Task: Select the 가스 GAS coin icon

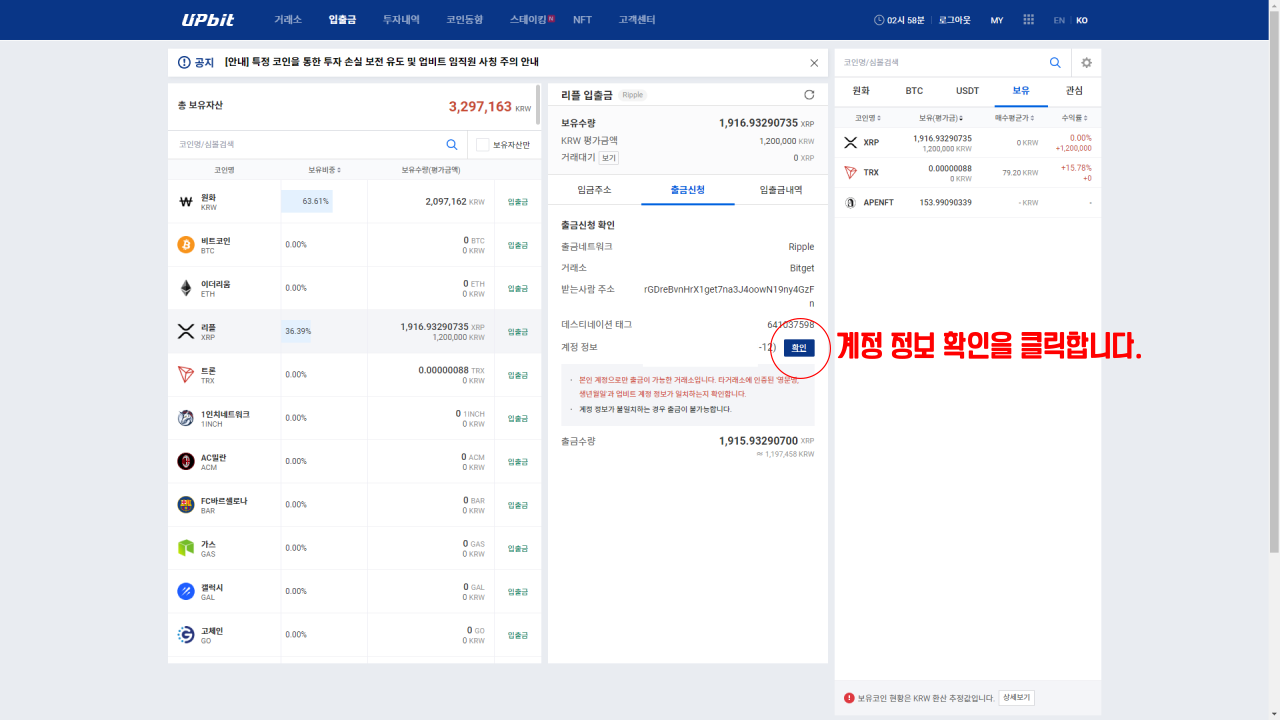Action: [x=185, y=548]
